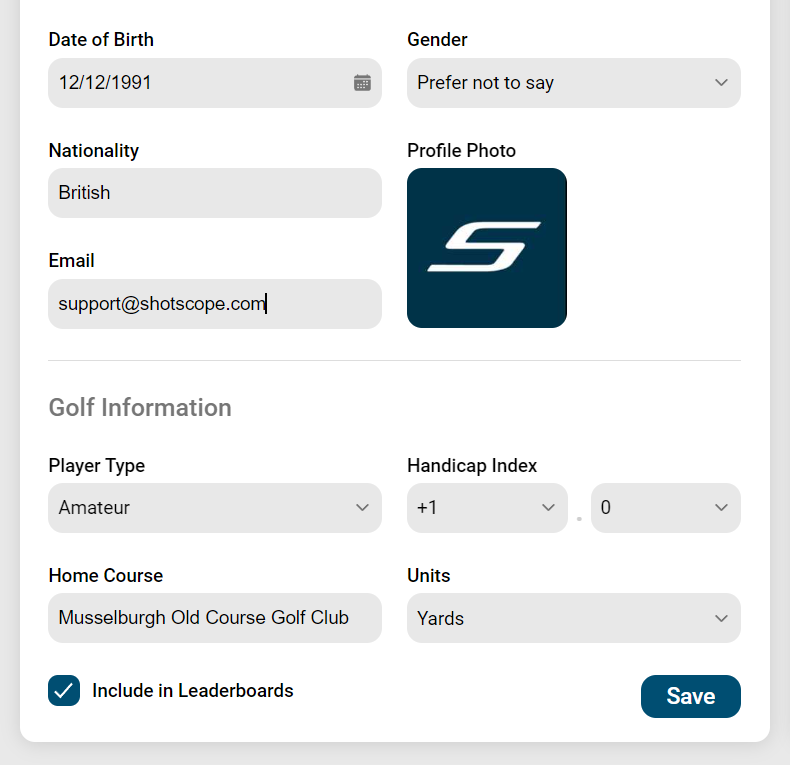Toggle the Include in Leaderboards checkbox

(64, 690)
